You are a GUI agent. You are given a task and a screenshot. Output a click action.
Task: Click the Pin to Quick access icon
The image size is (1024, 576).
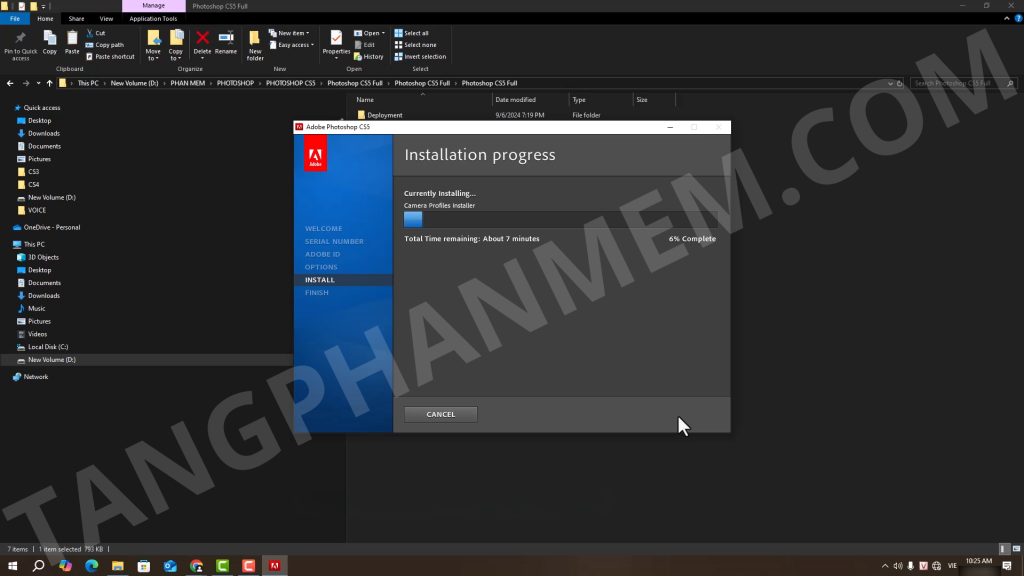[20, 43]
